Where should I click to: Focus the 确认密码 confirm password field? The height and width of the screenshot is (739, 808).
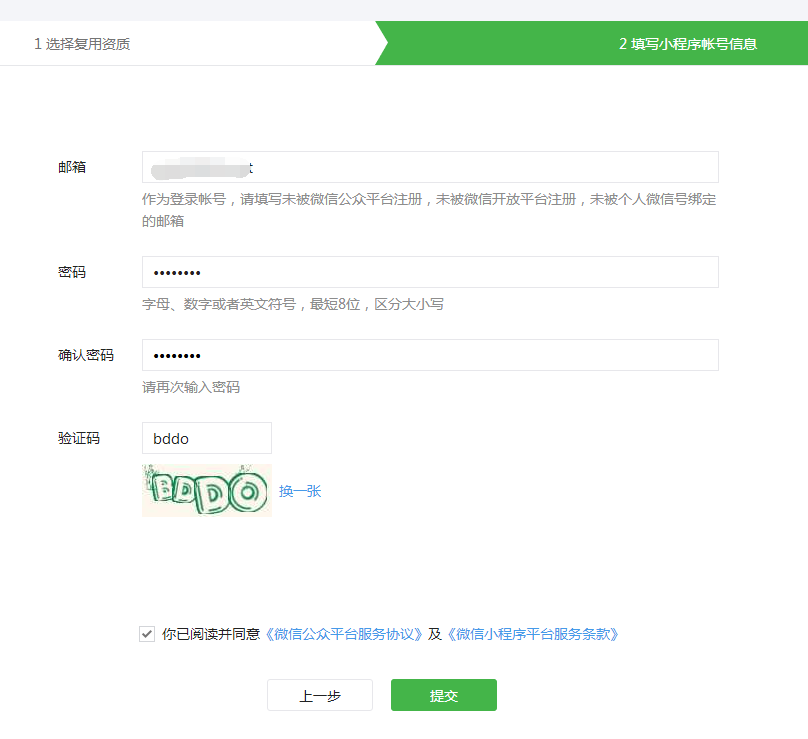point(430,355)
